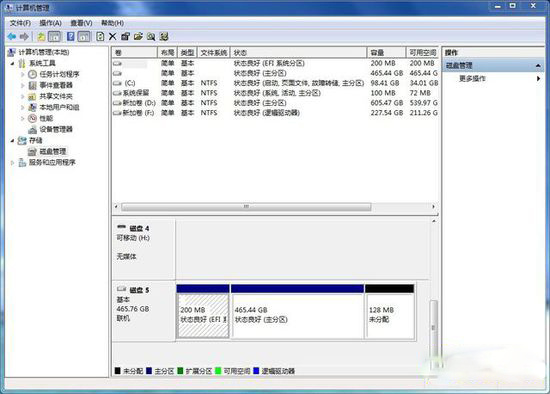550x394 pixels.
Task: Select the (C:) volume row
Action: click(275, 83)
